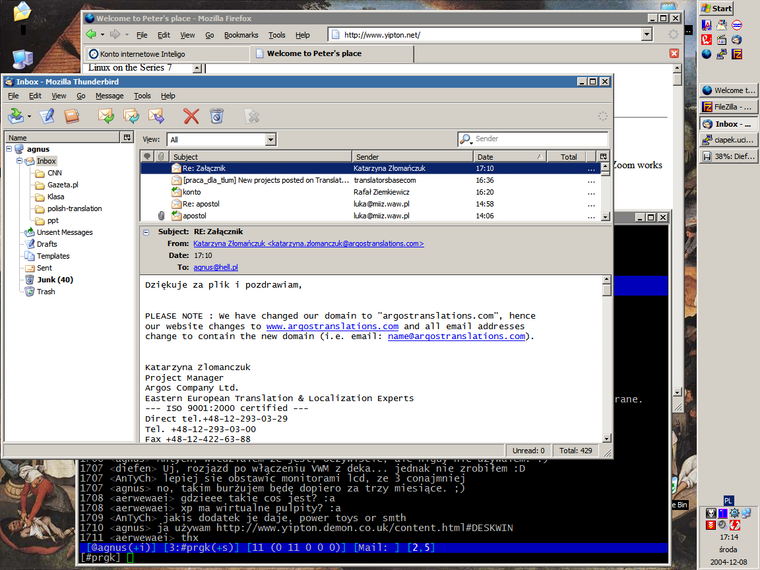Collapse the Inbox folder tree node
The width and height of the screenshot is (760, 570).
pos(19,160)
